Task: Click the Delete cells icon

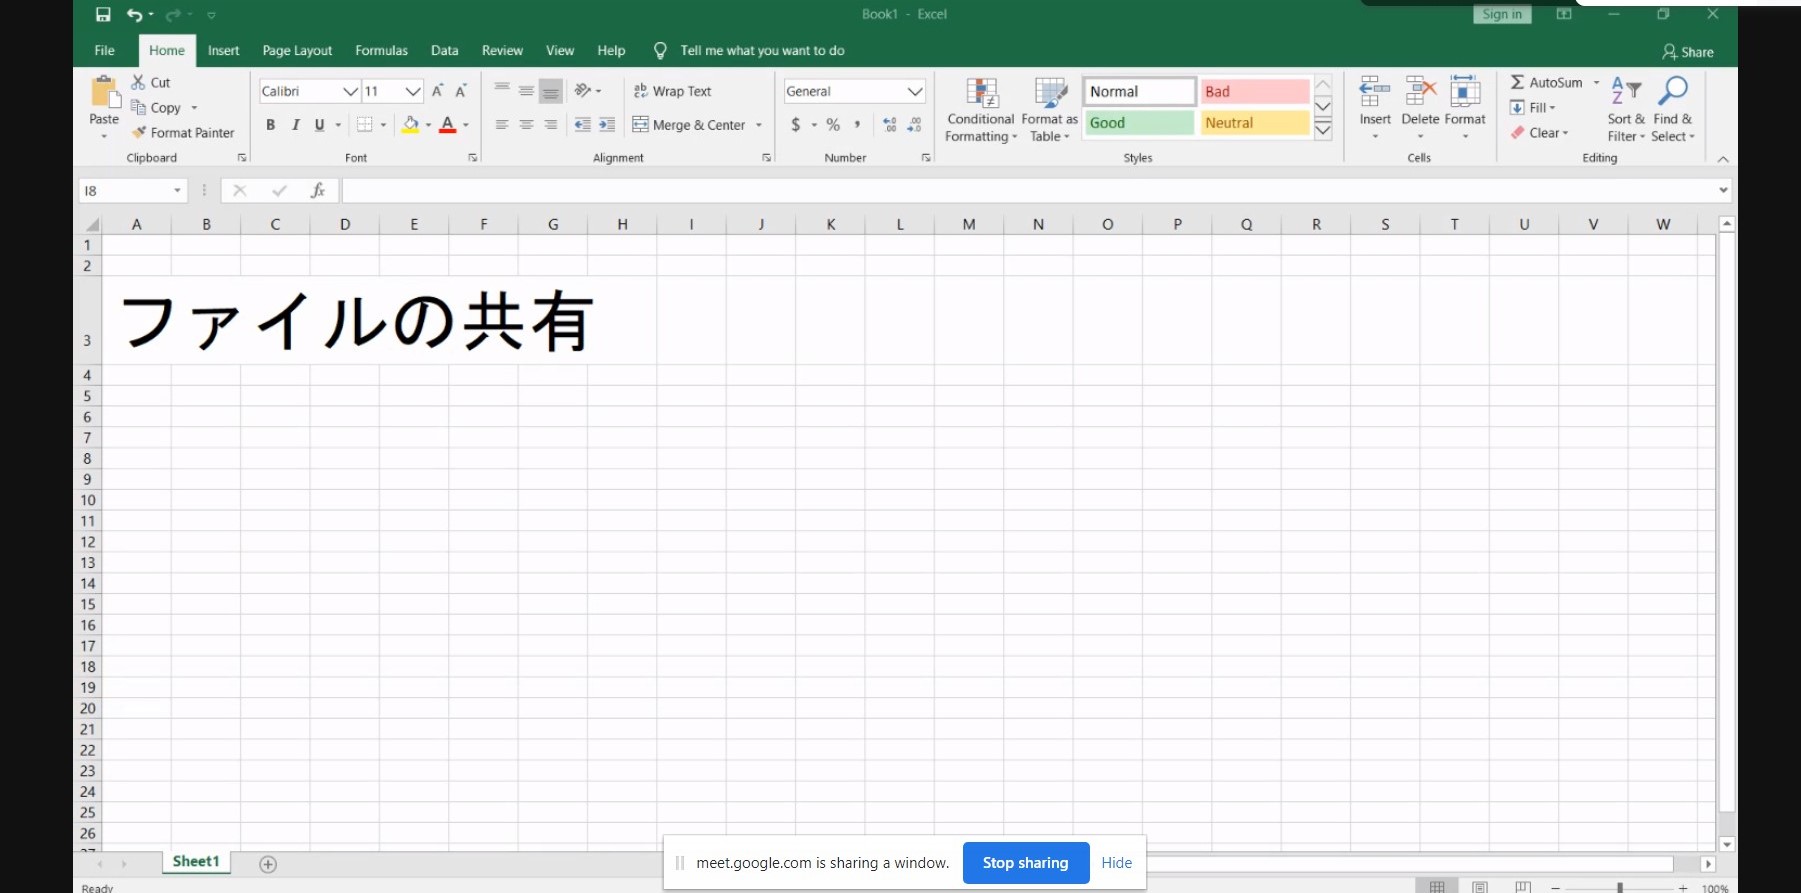Action: pyautogui.click(x=1421, y=92)
